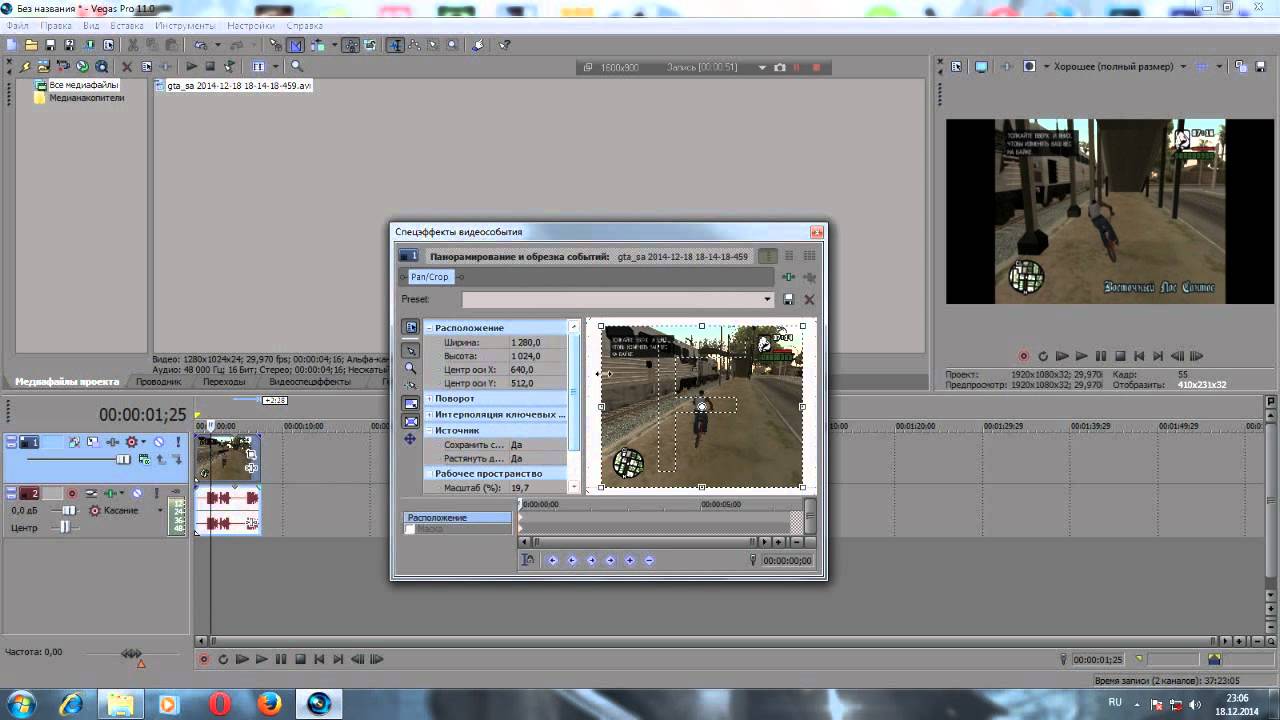This screenshot has height=720, width=1280.
Task: Delete the Pan/Crop preset with X icon
Action: (x=809, y=299)
